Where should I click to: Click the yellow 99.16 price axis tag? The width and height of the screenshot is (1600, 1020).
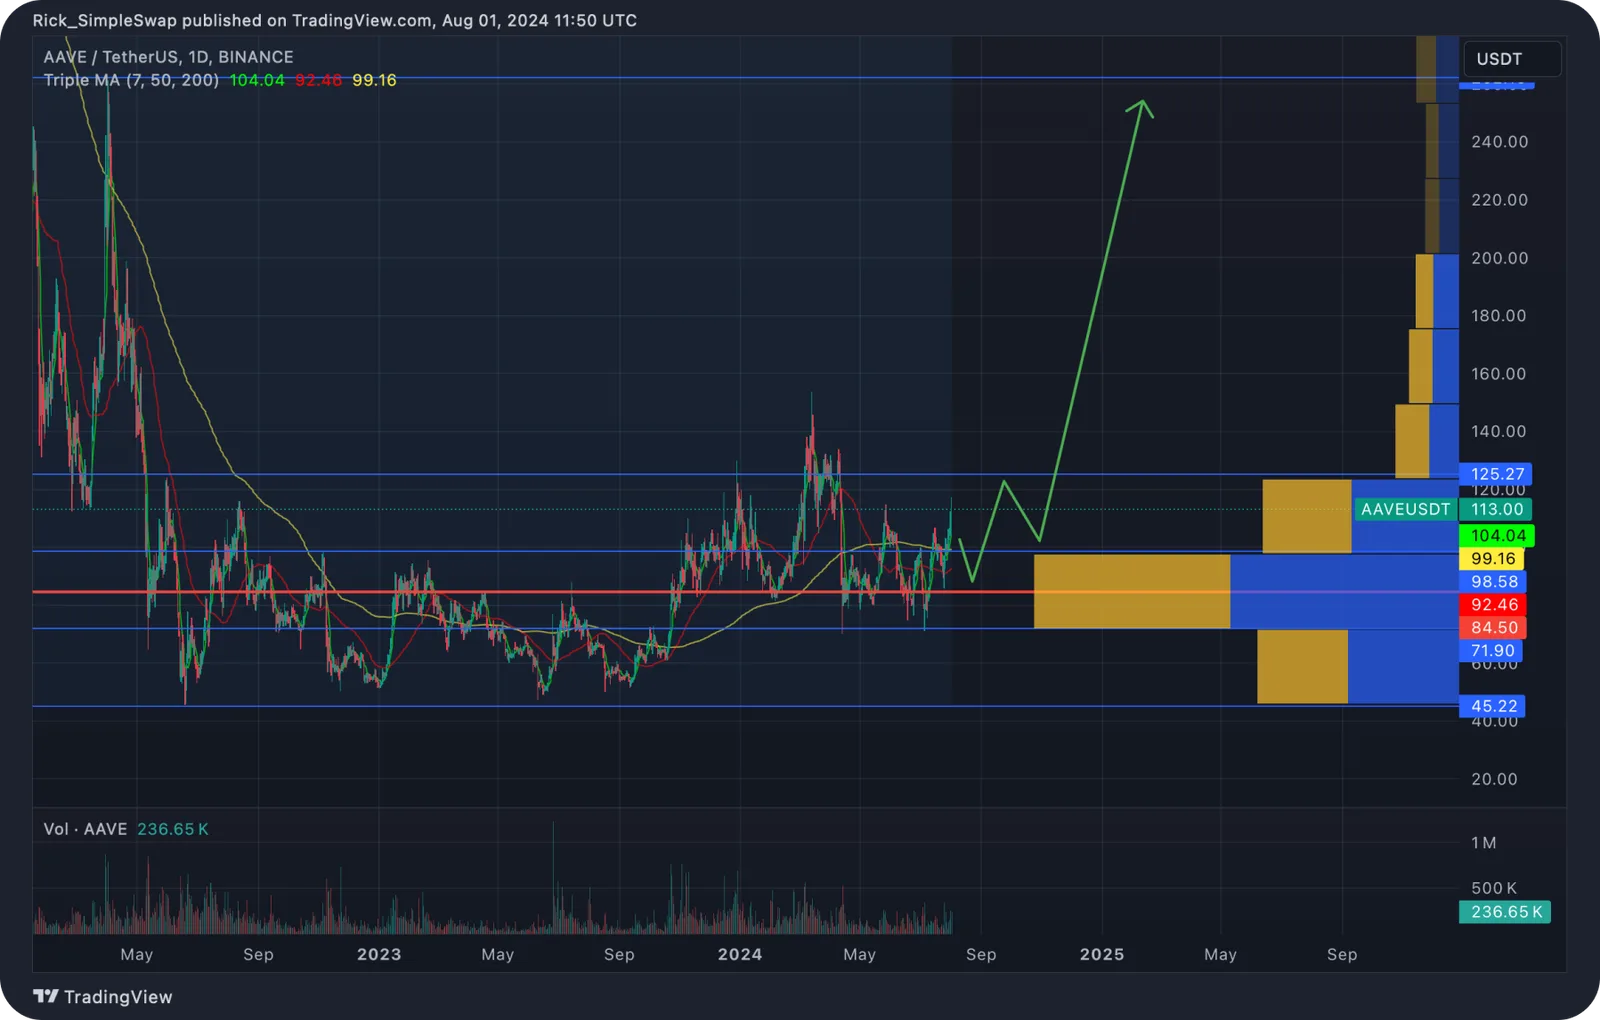1492,559
